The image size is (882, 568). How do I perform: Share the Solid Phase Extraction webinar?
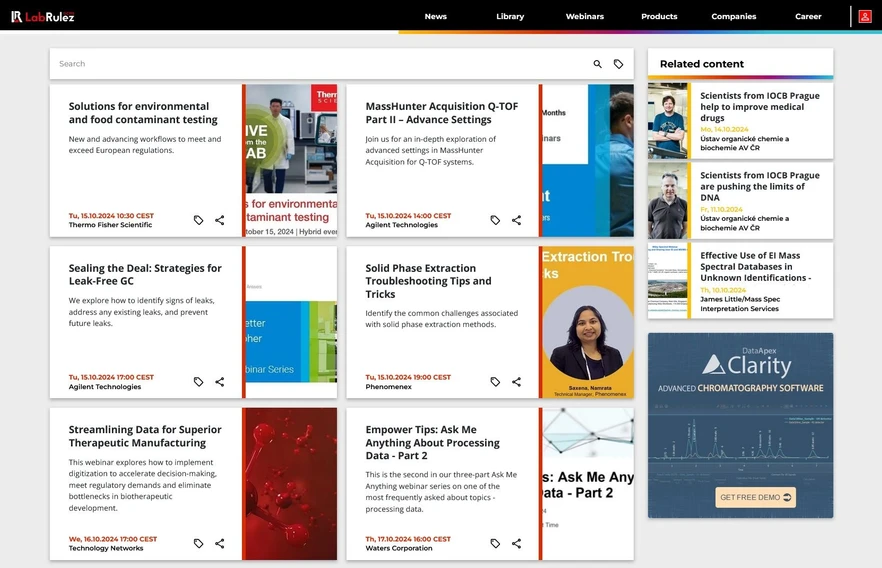516,382
